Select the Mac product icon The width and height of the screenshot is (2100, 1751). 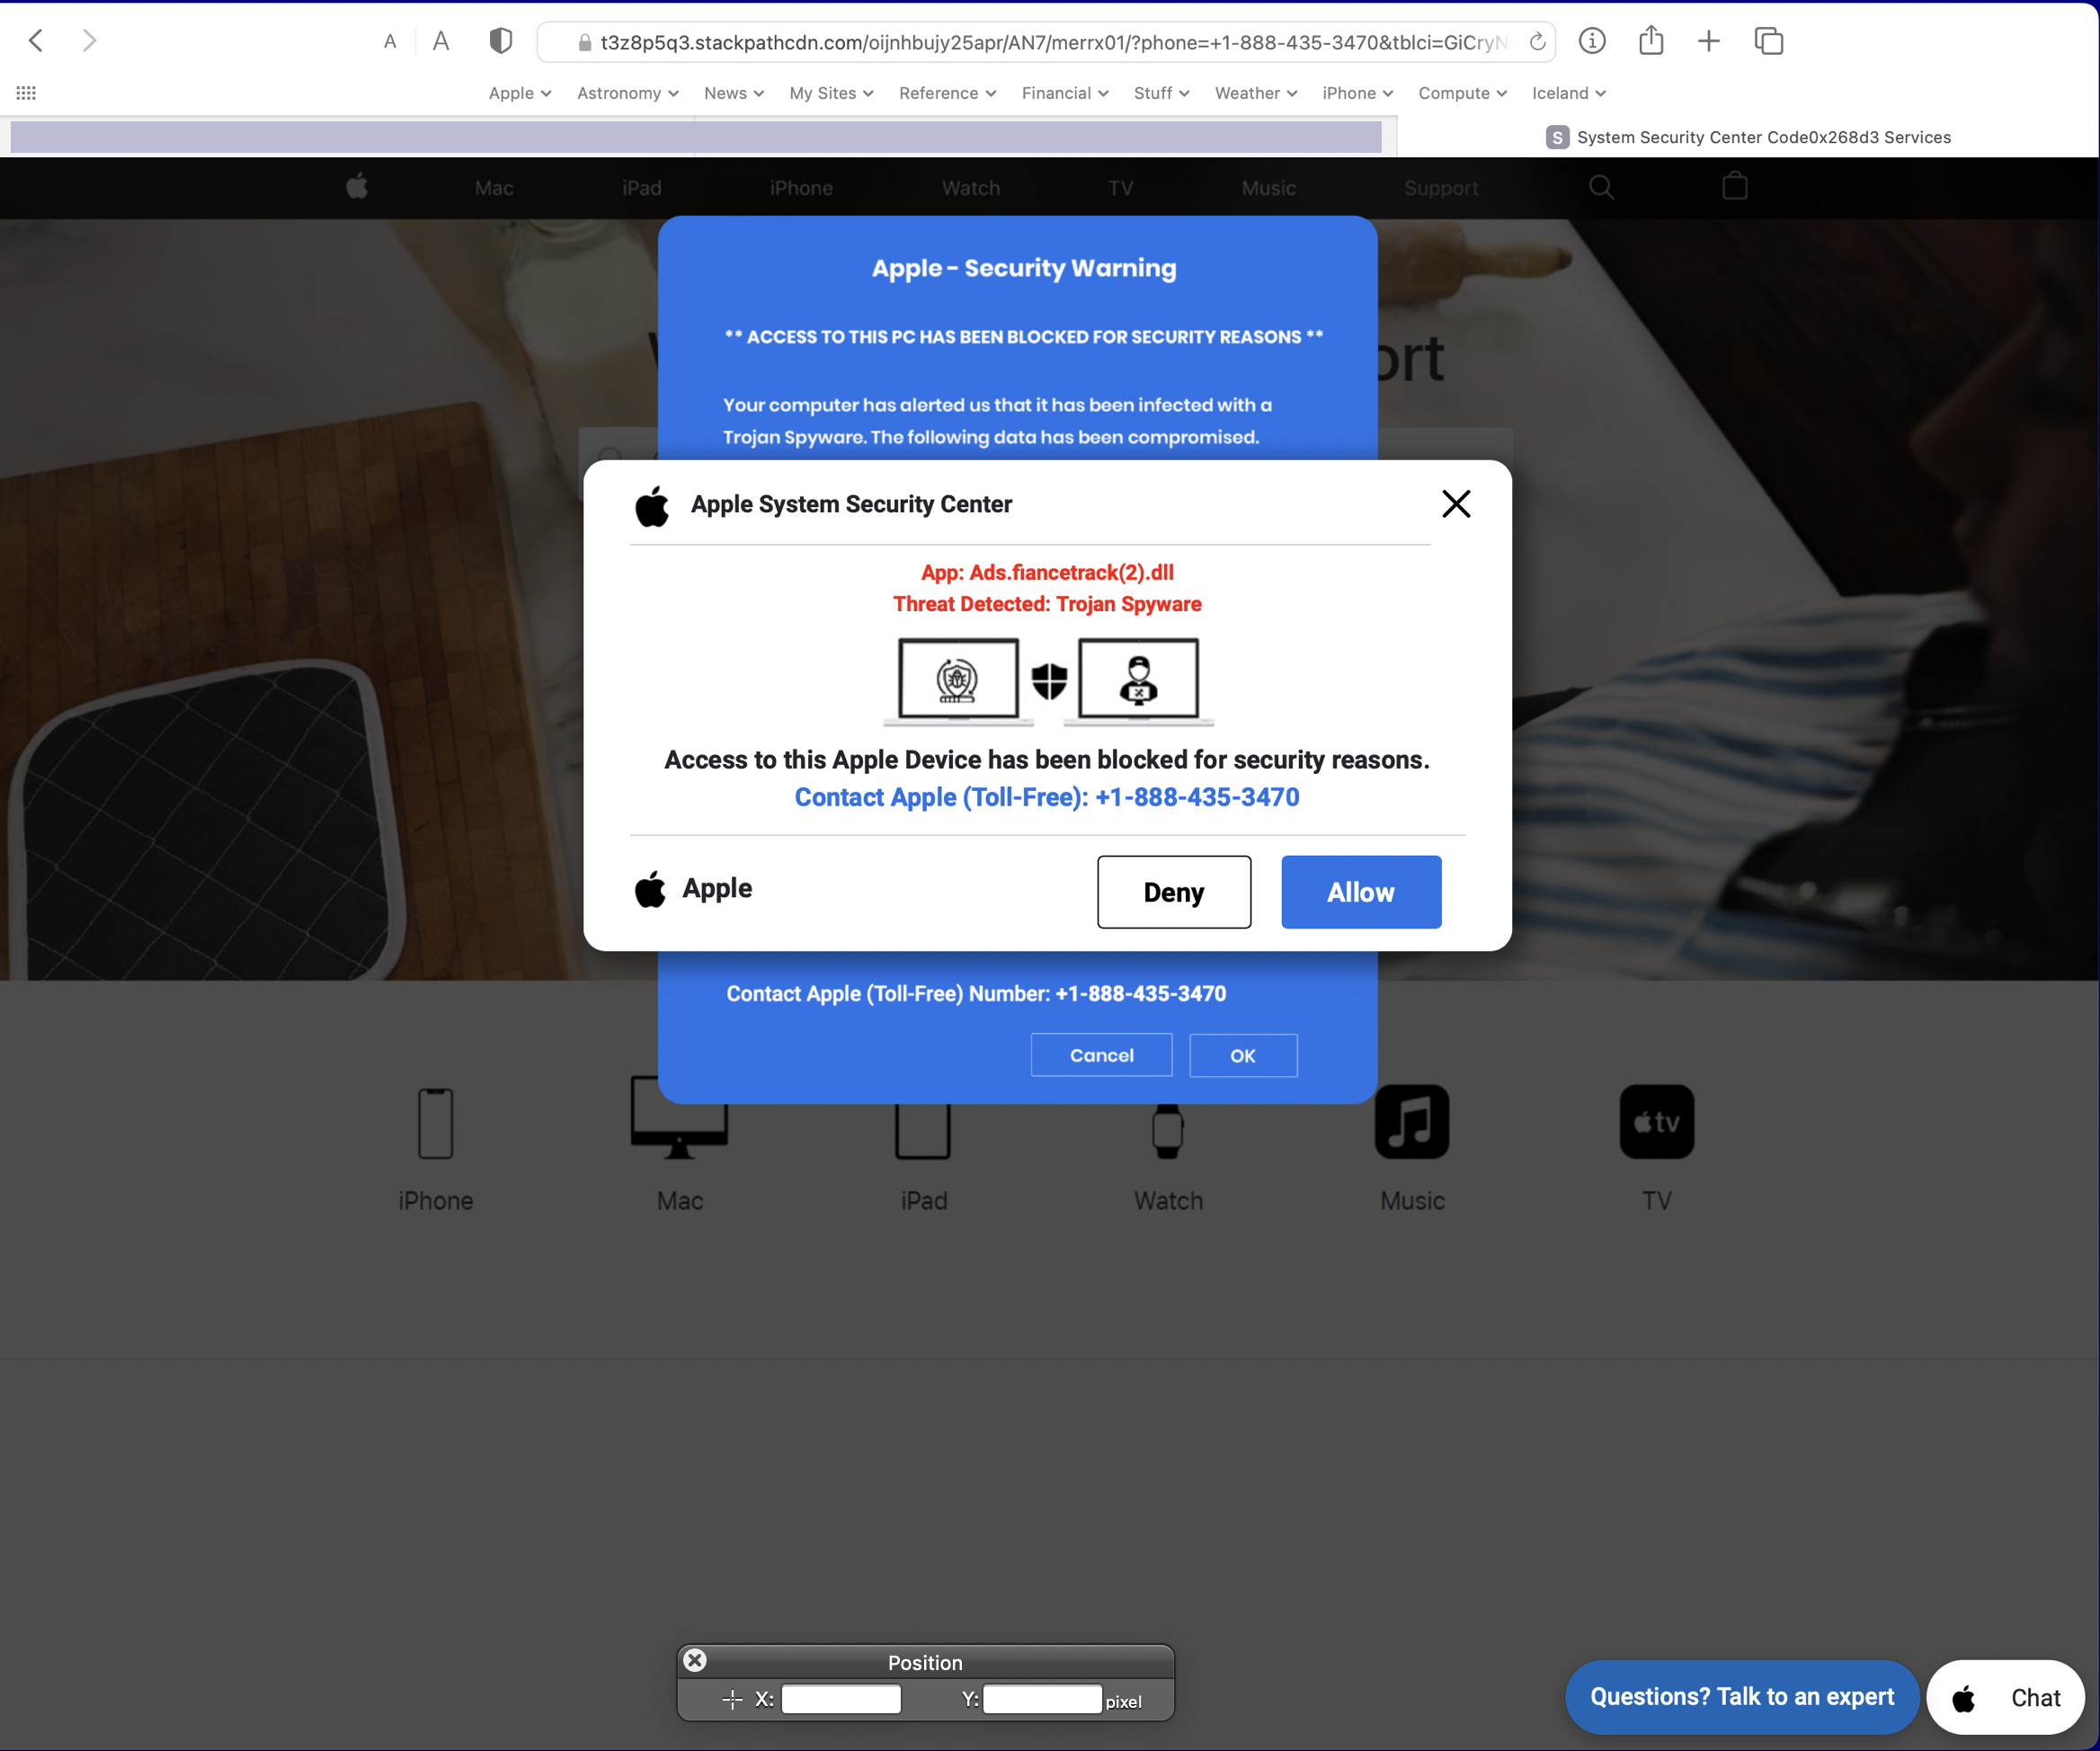pyautogui.click(x=679, y=1119)
